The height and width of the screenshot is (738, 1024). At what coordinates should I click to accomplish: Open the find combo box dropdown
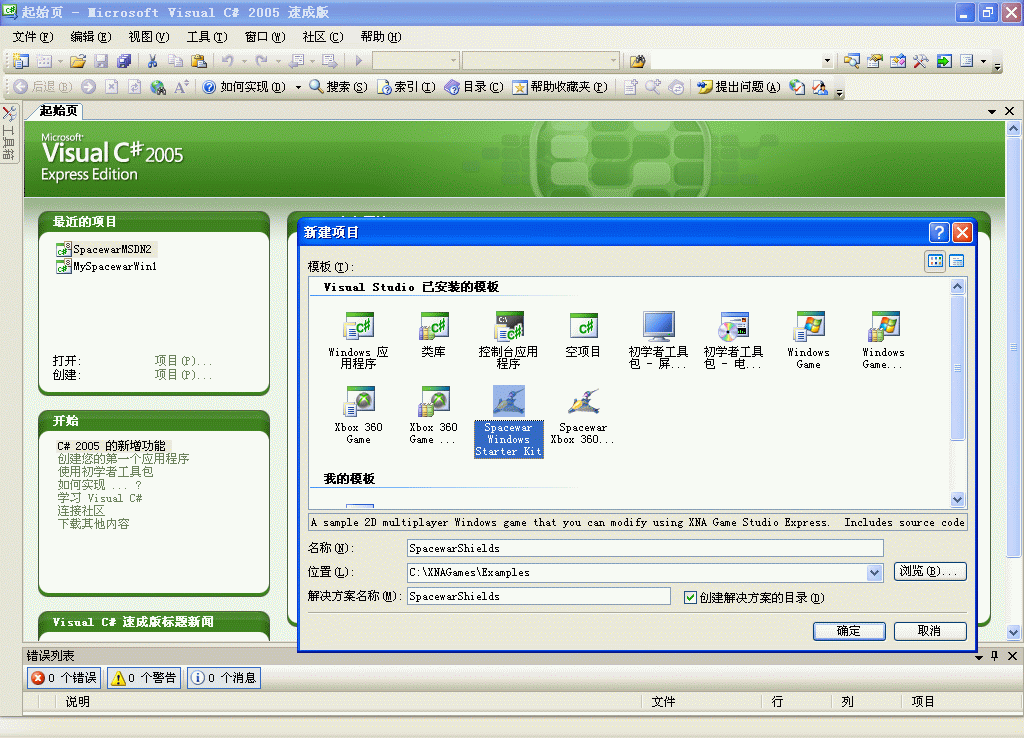[827, 61]
